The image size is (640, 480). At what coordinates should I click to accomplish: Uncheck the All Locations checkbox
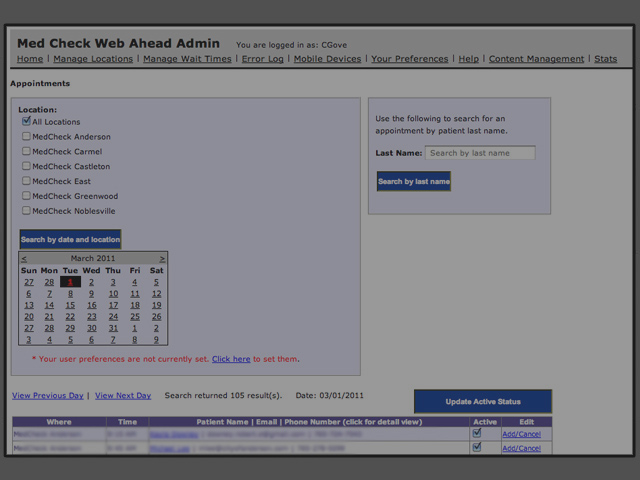click(26, 121)
